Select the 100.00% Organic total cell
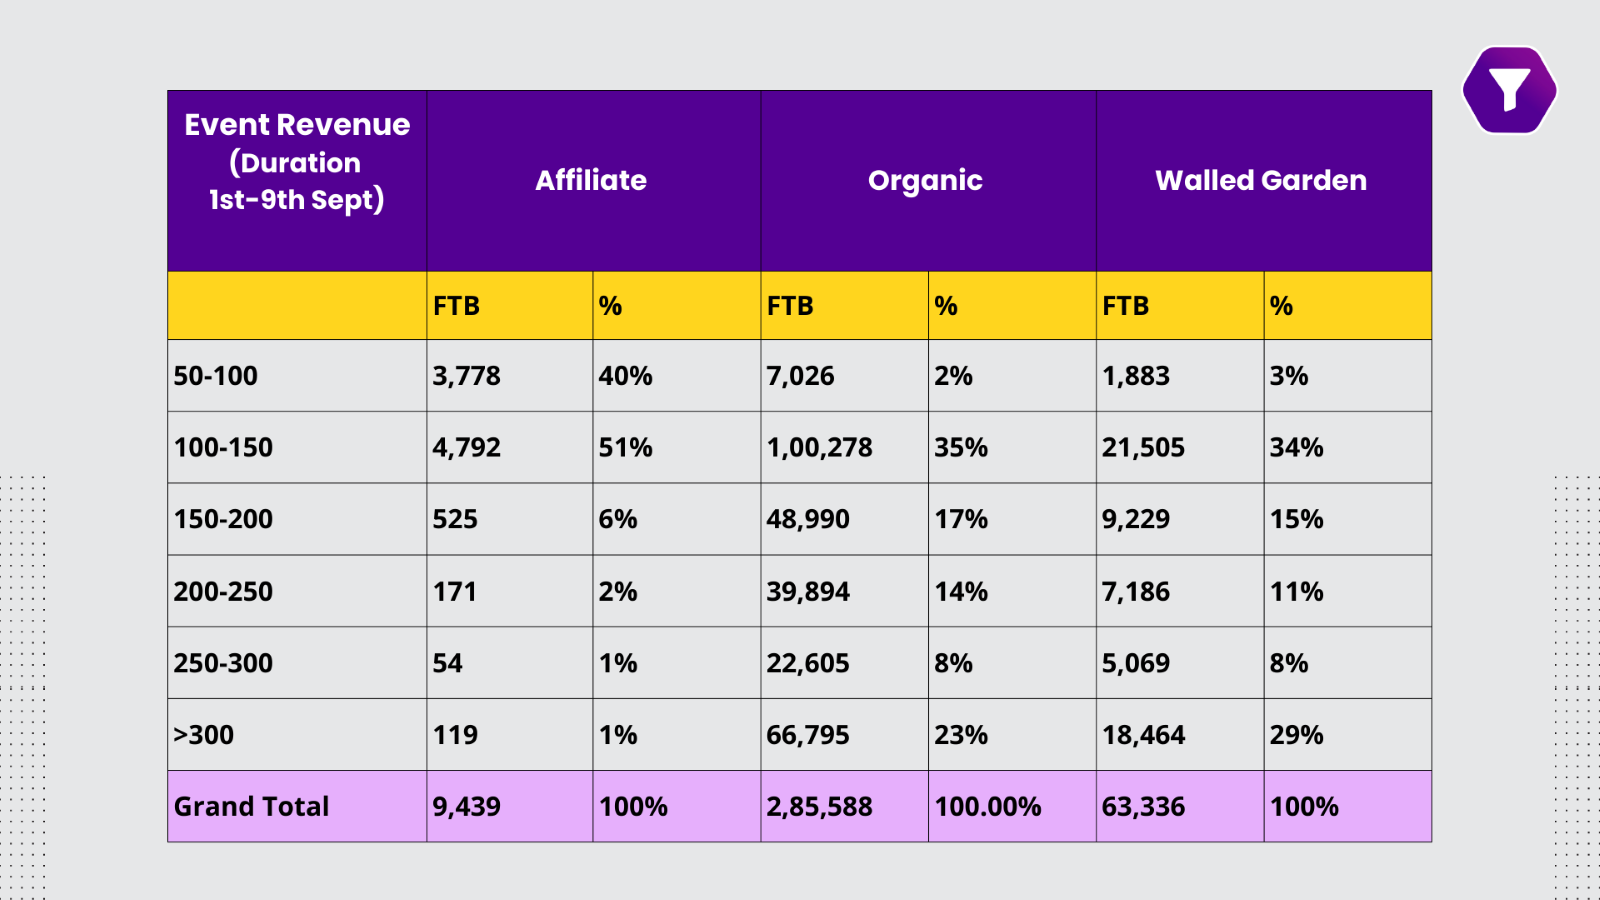The image size is (1600, 900). tap(988, 807)
